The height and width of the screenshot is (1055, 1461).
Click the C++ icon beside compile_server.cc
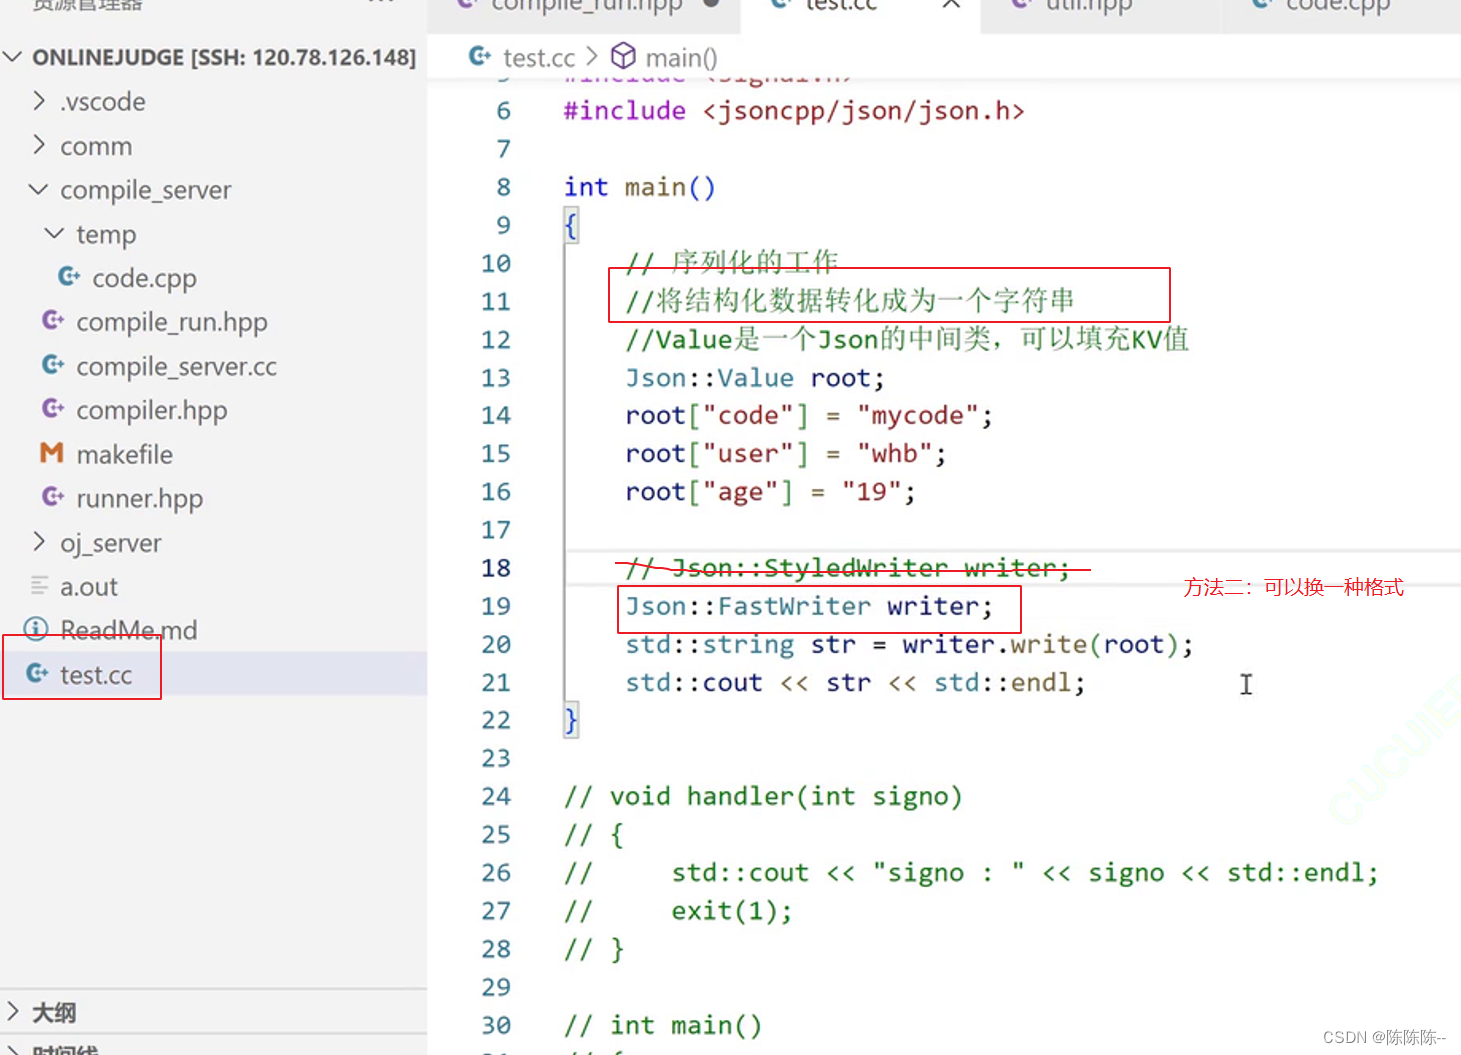click(53, 364)
